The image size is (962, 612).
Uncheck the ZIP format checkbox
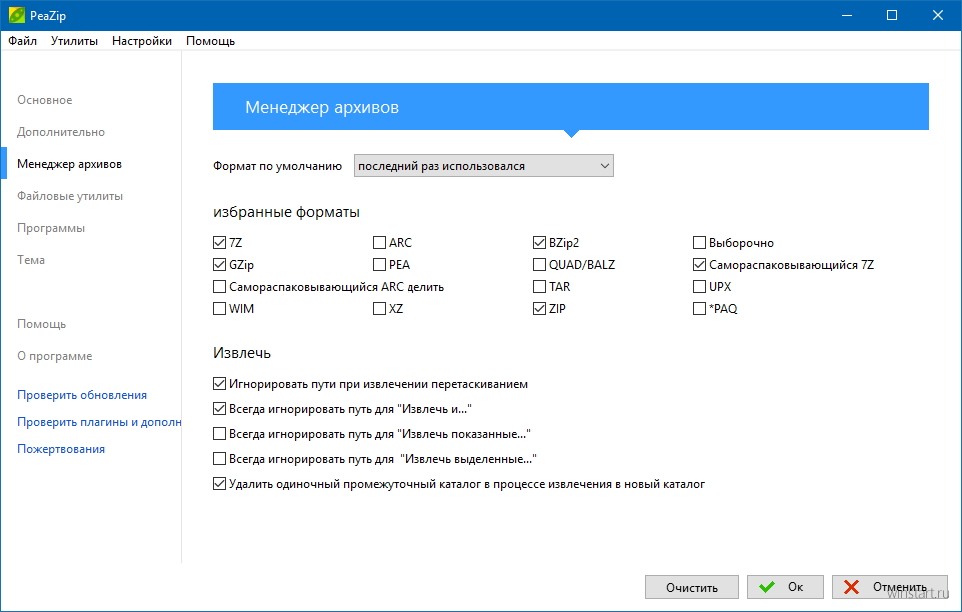tap(539, 308)
